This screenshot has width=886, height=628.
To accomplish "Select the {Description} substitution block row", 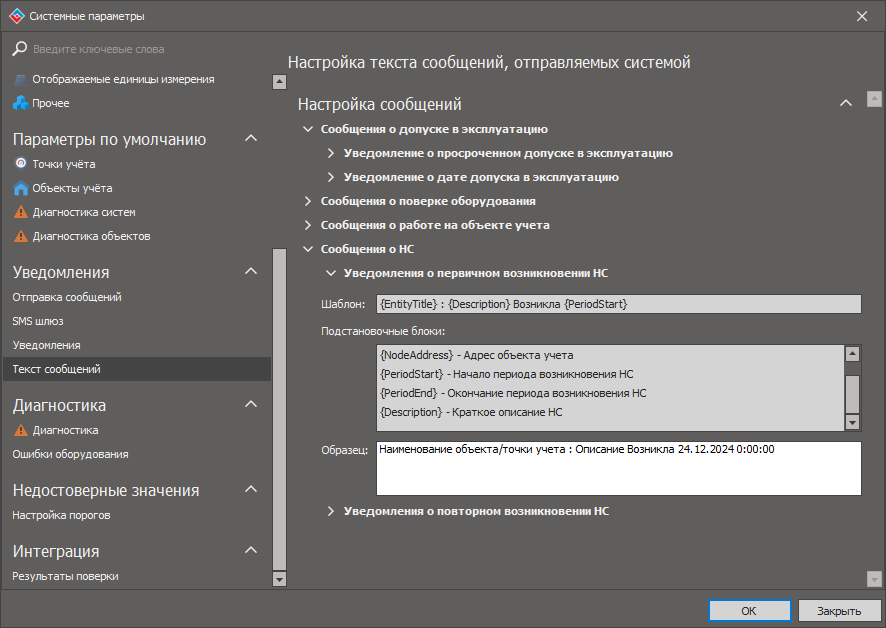I will pos(610,412).
